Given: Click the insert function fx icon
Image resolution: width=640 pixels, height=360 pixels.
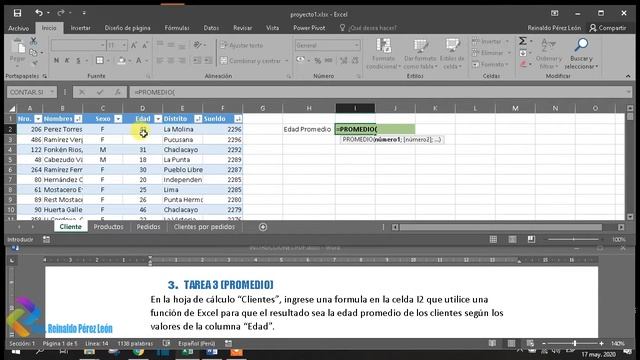Looking at the screenshot, I should click(x=118, y=92).
